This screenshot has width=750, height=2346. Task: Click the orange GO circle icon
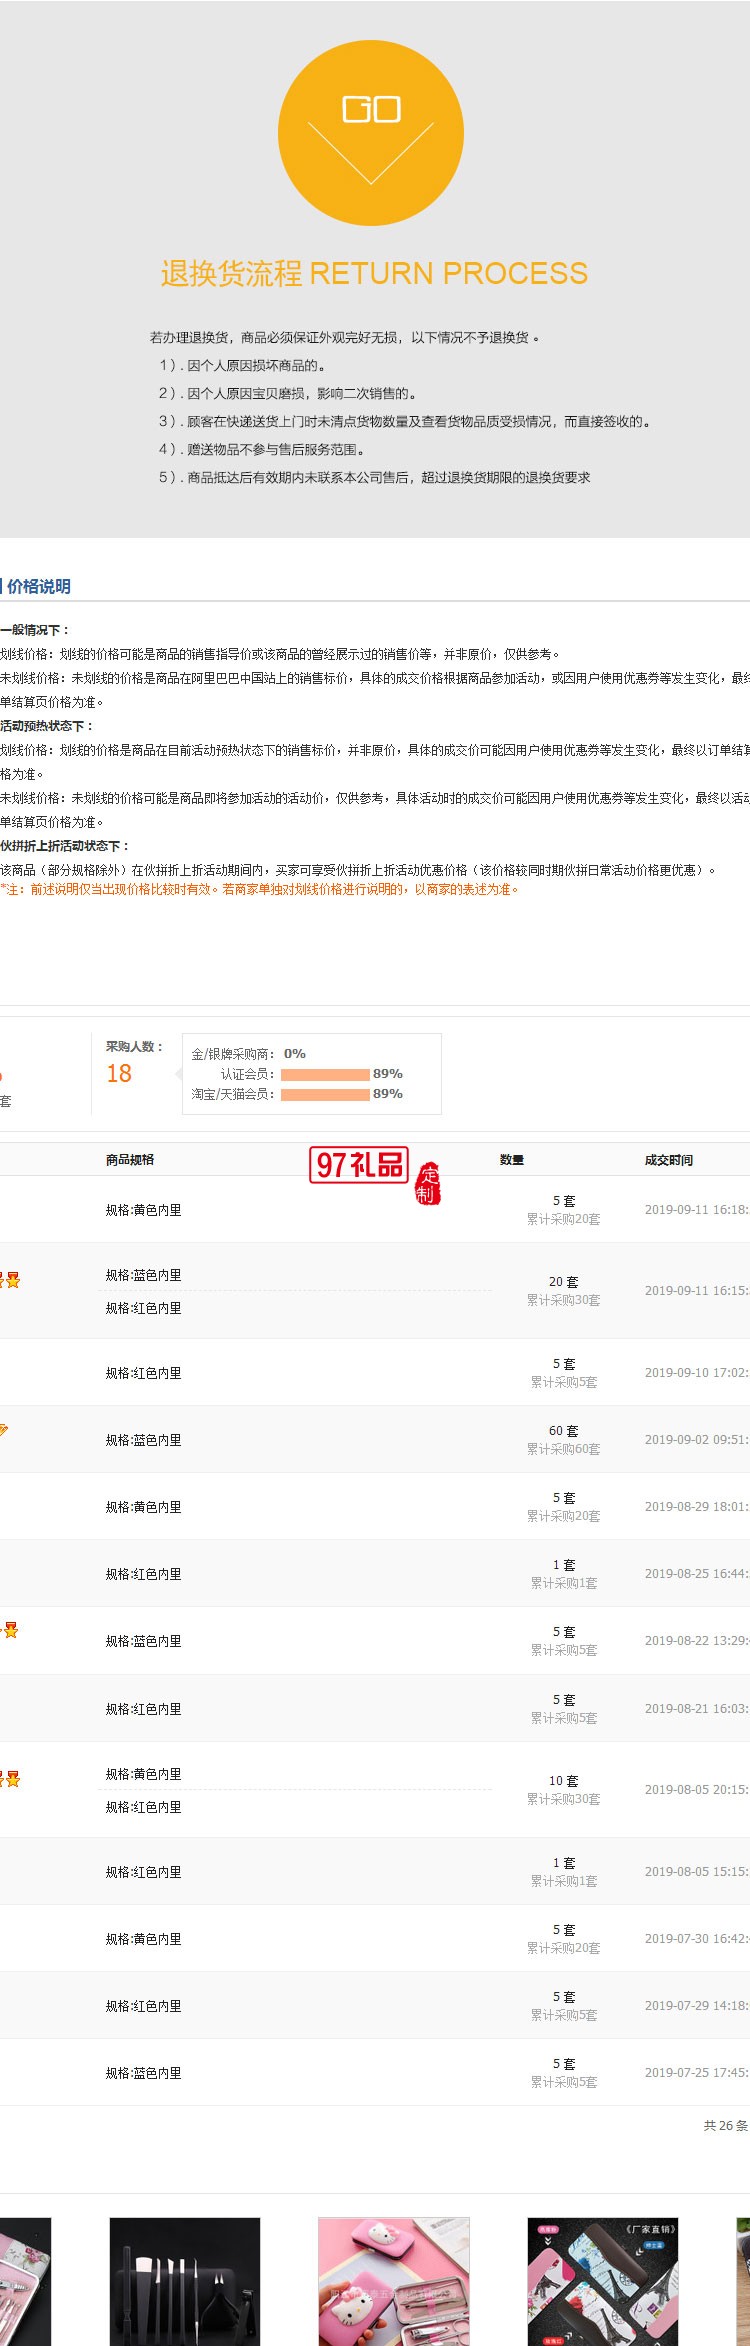(x=371, y=132)
